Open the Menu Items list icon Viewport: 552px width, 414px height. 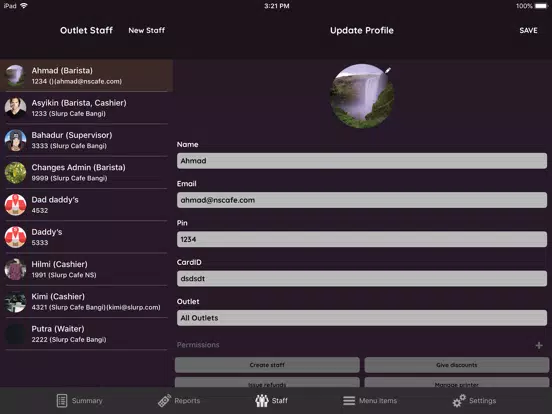click(x=349, y=401)
